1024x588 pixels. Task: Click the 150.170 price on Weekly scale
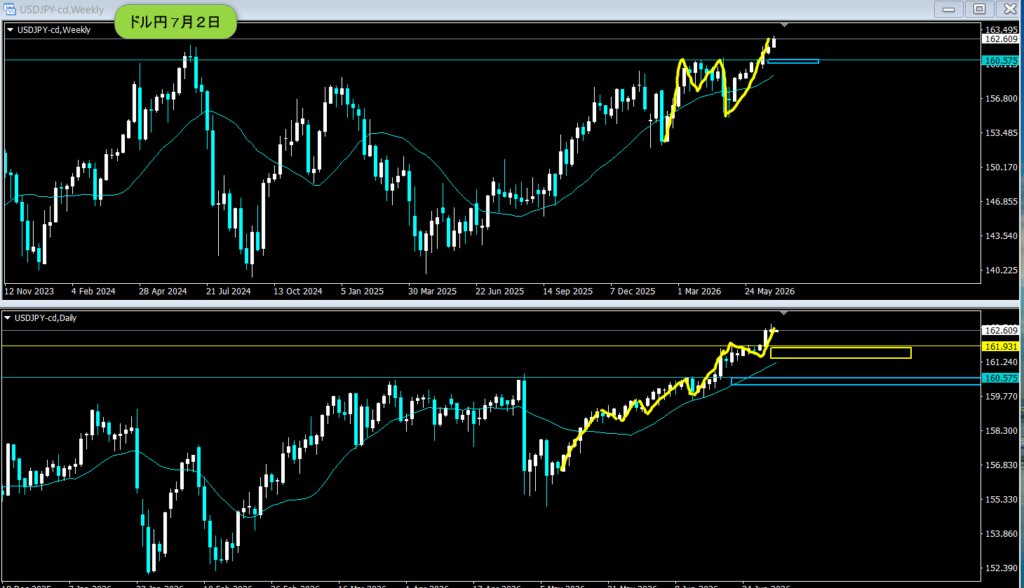(x=1000, y=167)
